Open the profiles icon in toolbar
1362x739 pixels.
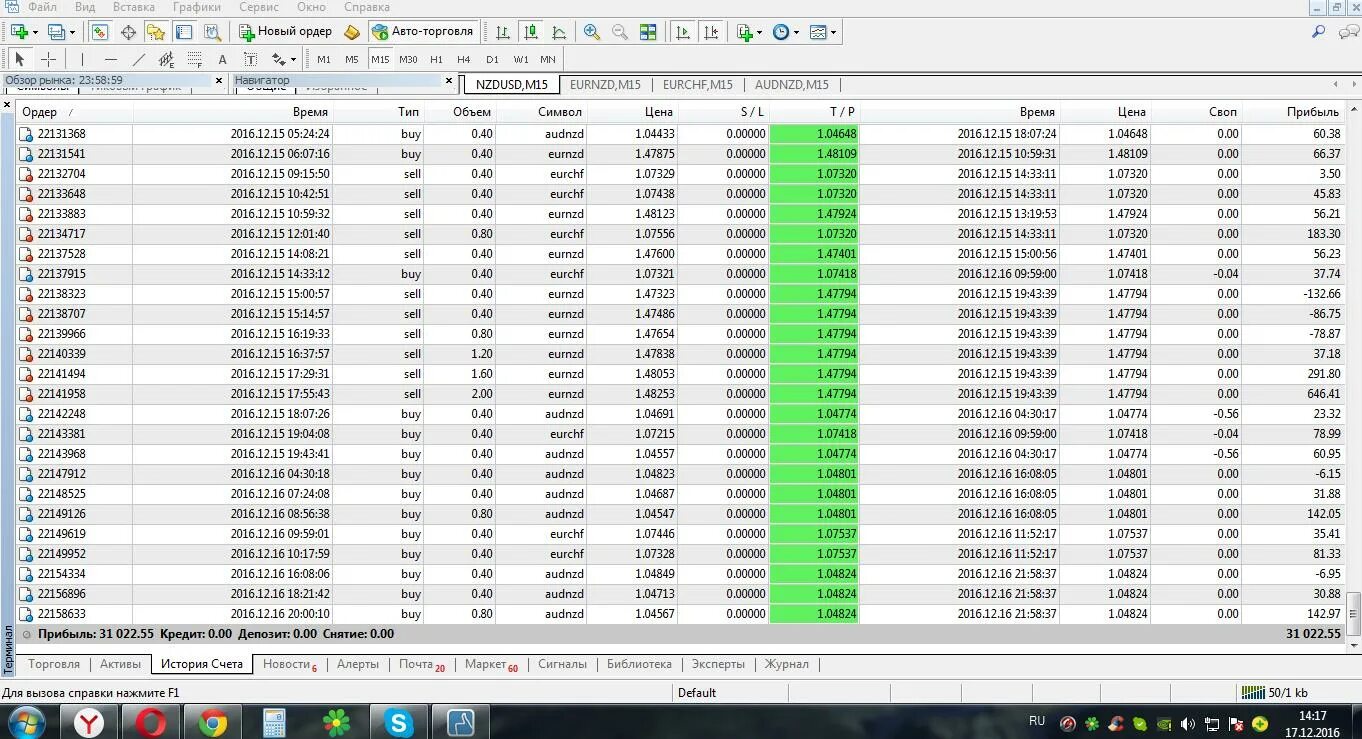(x=56, y=32)
